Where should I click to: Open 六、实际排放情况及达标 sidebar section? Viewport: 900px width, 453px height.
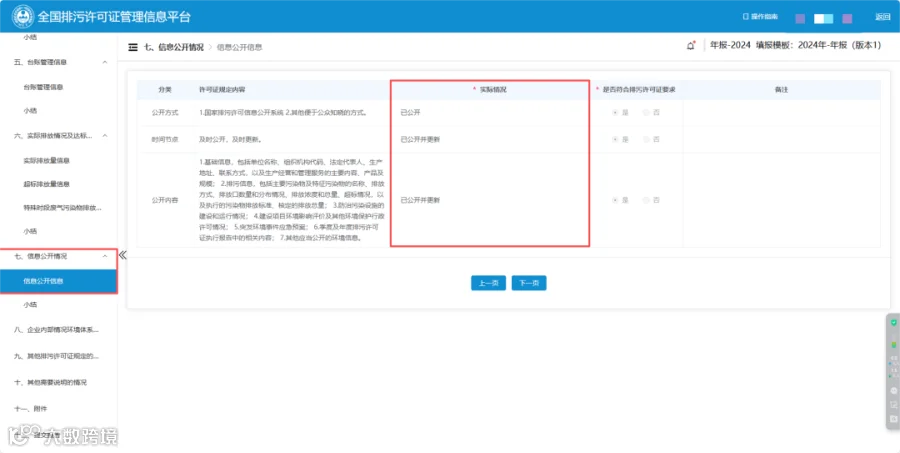click(x=52, y=136)
